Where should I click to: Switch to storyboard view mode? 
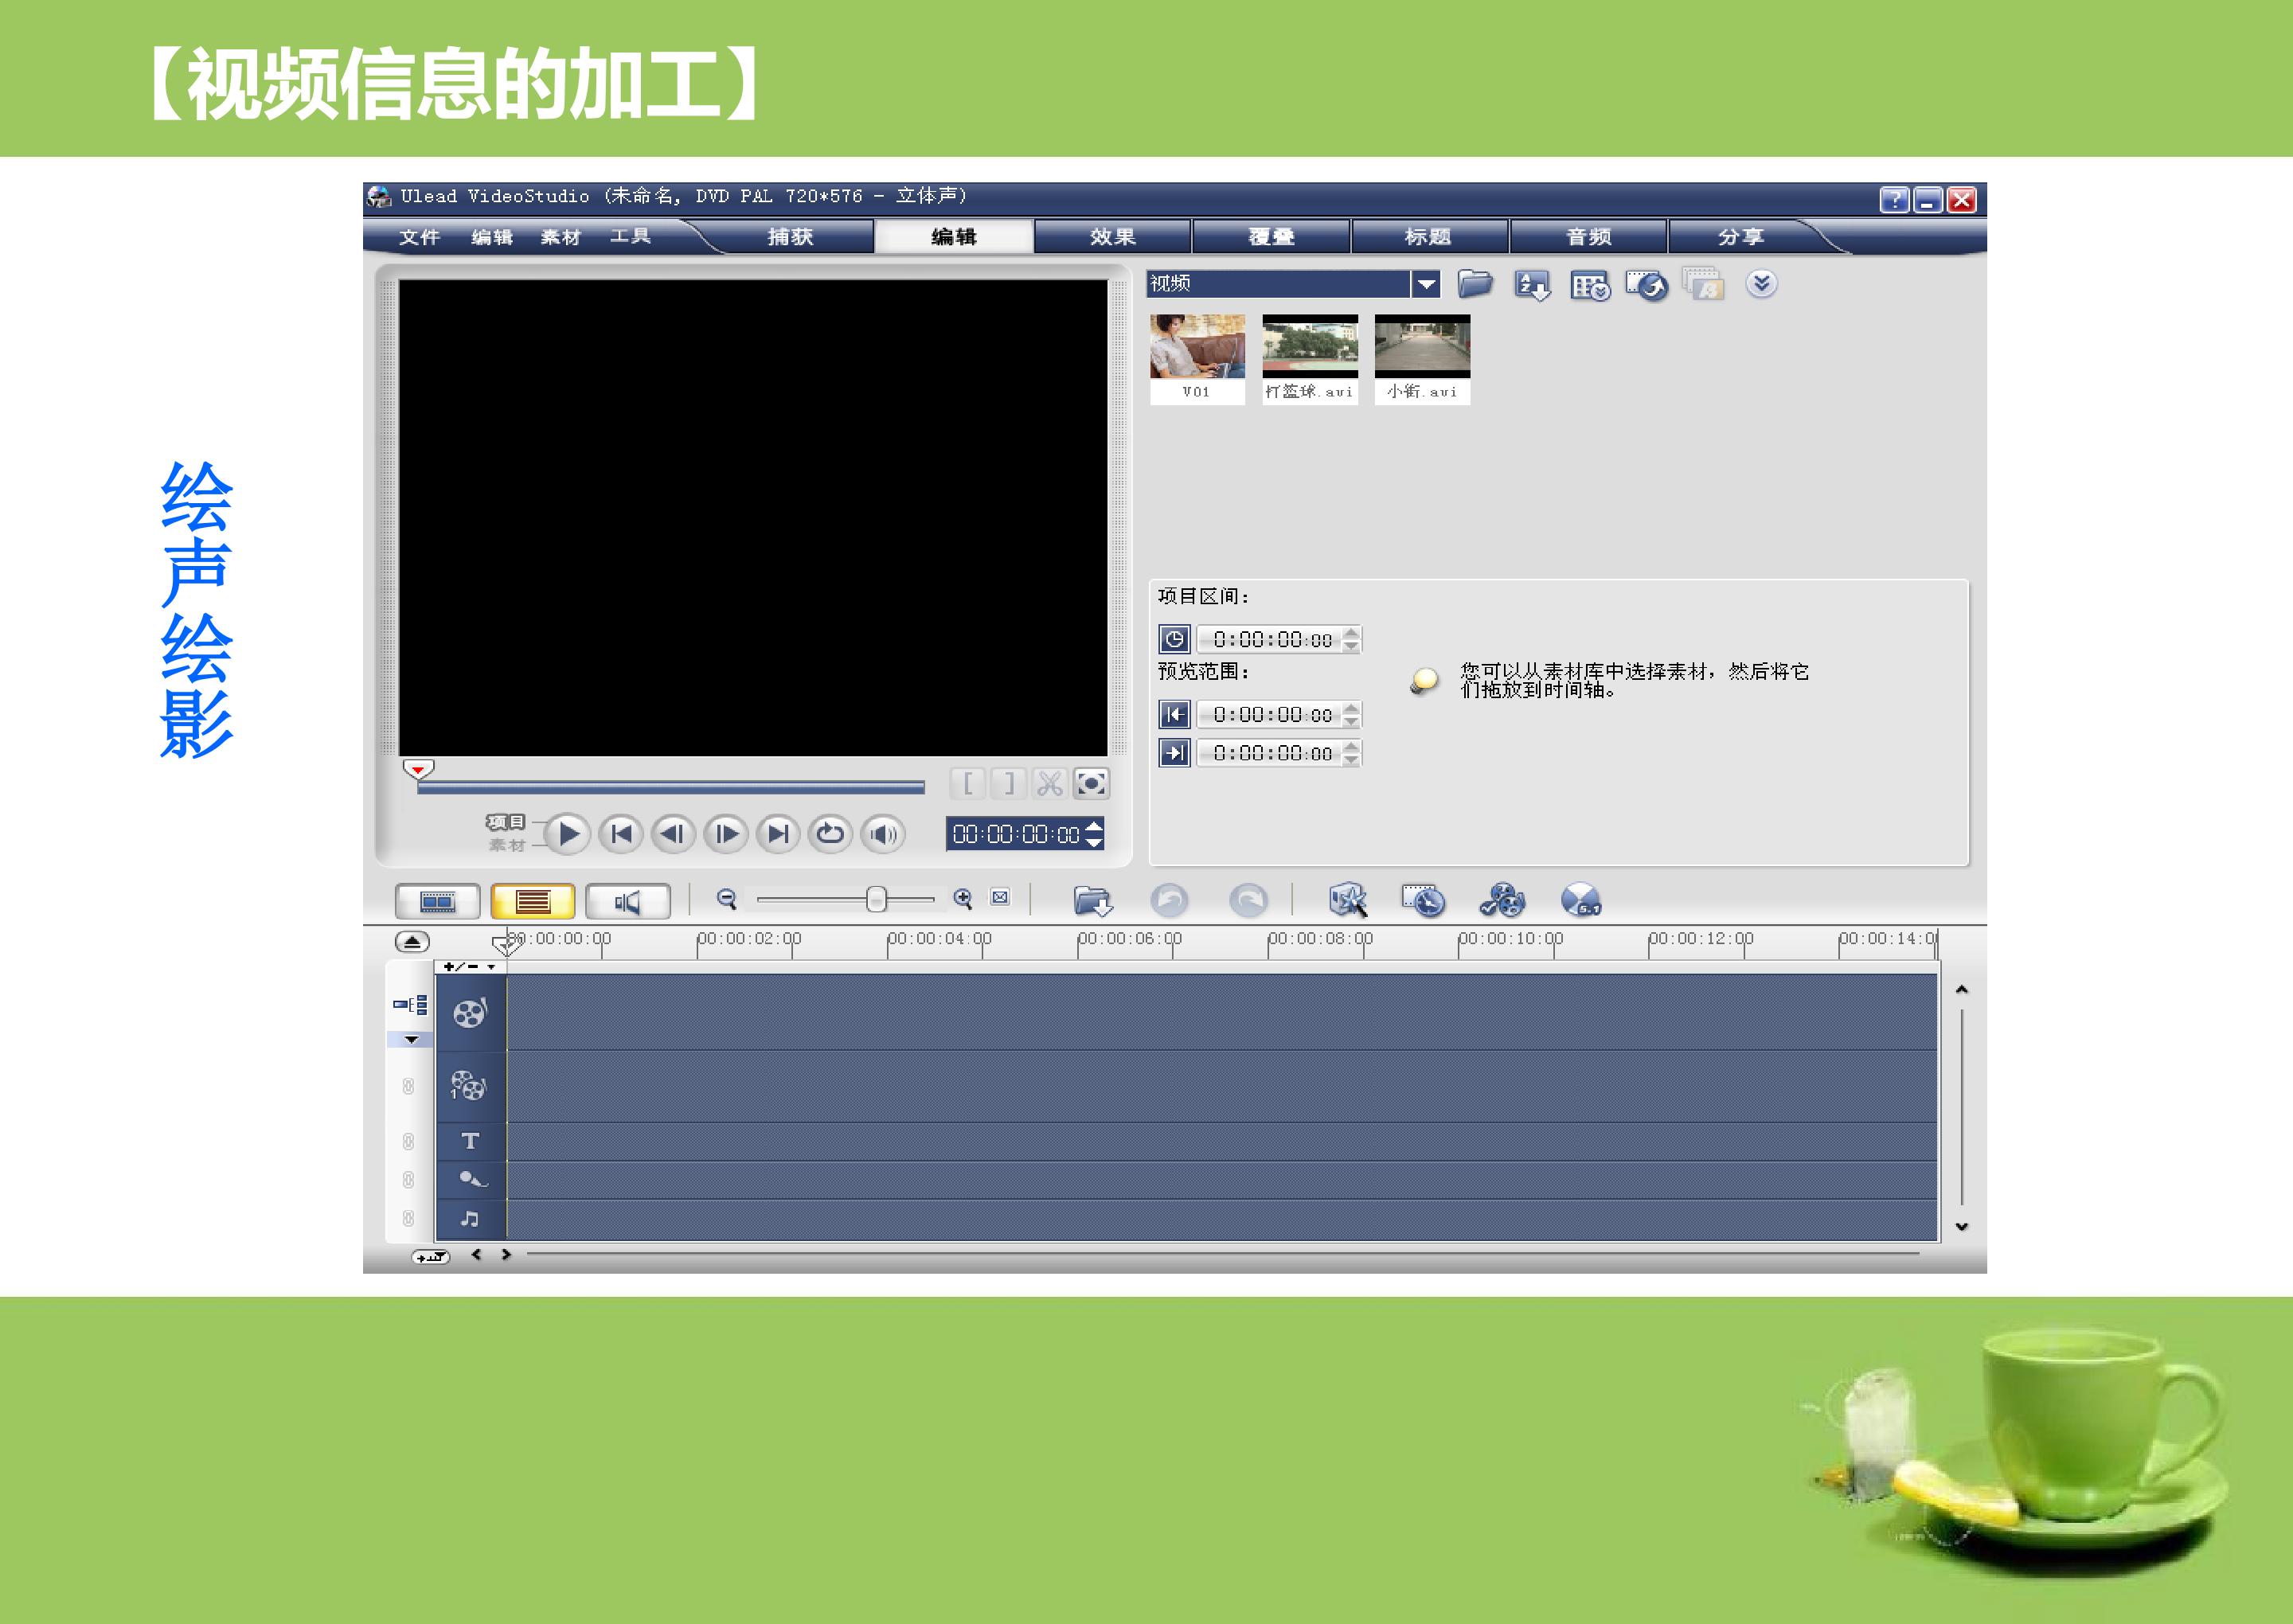pyautogui.click(x=437, y=901)
